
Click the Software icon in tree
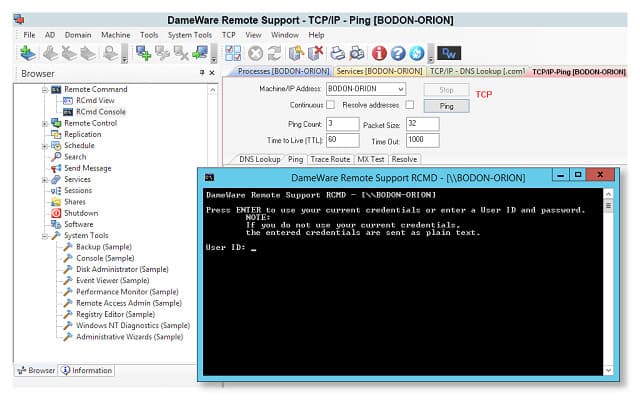coord(56,224)
